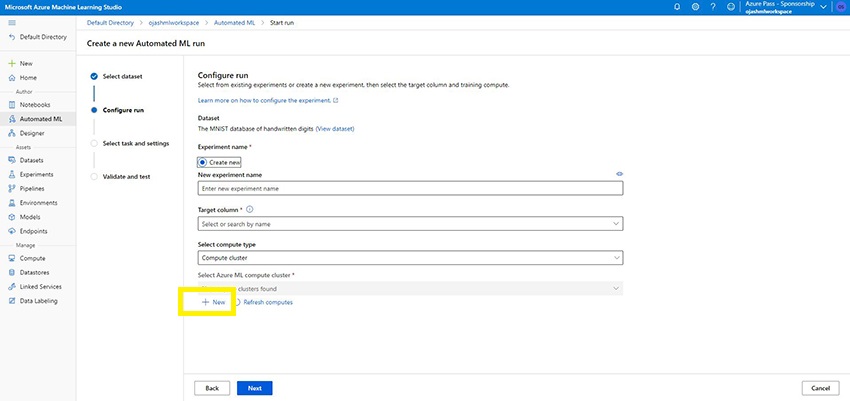This screenshot has width=850, height=401.
Task: Create a new compute with + New
Action: (x=214, y=302)
